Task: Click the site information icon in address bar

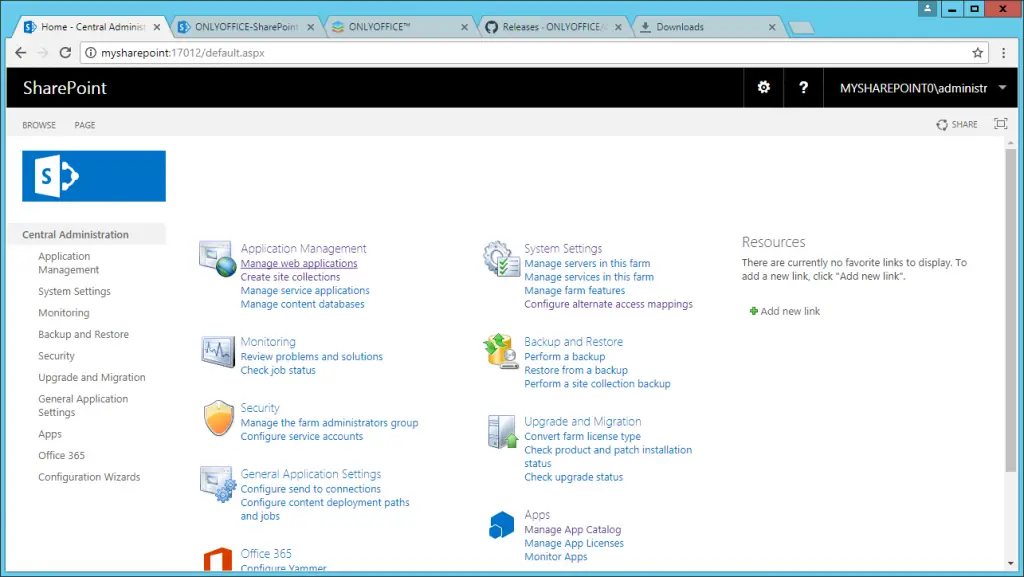Action: click(x=91, y=53)
